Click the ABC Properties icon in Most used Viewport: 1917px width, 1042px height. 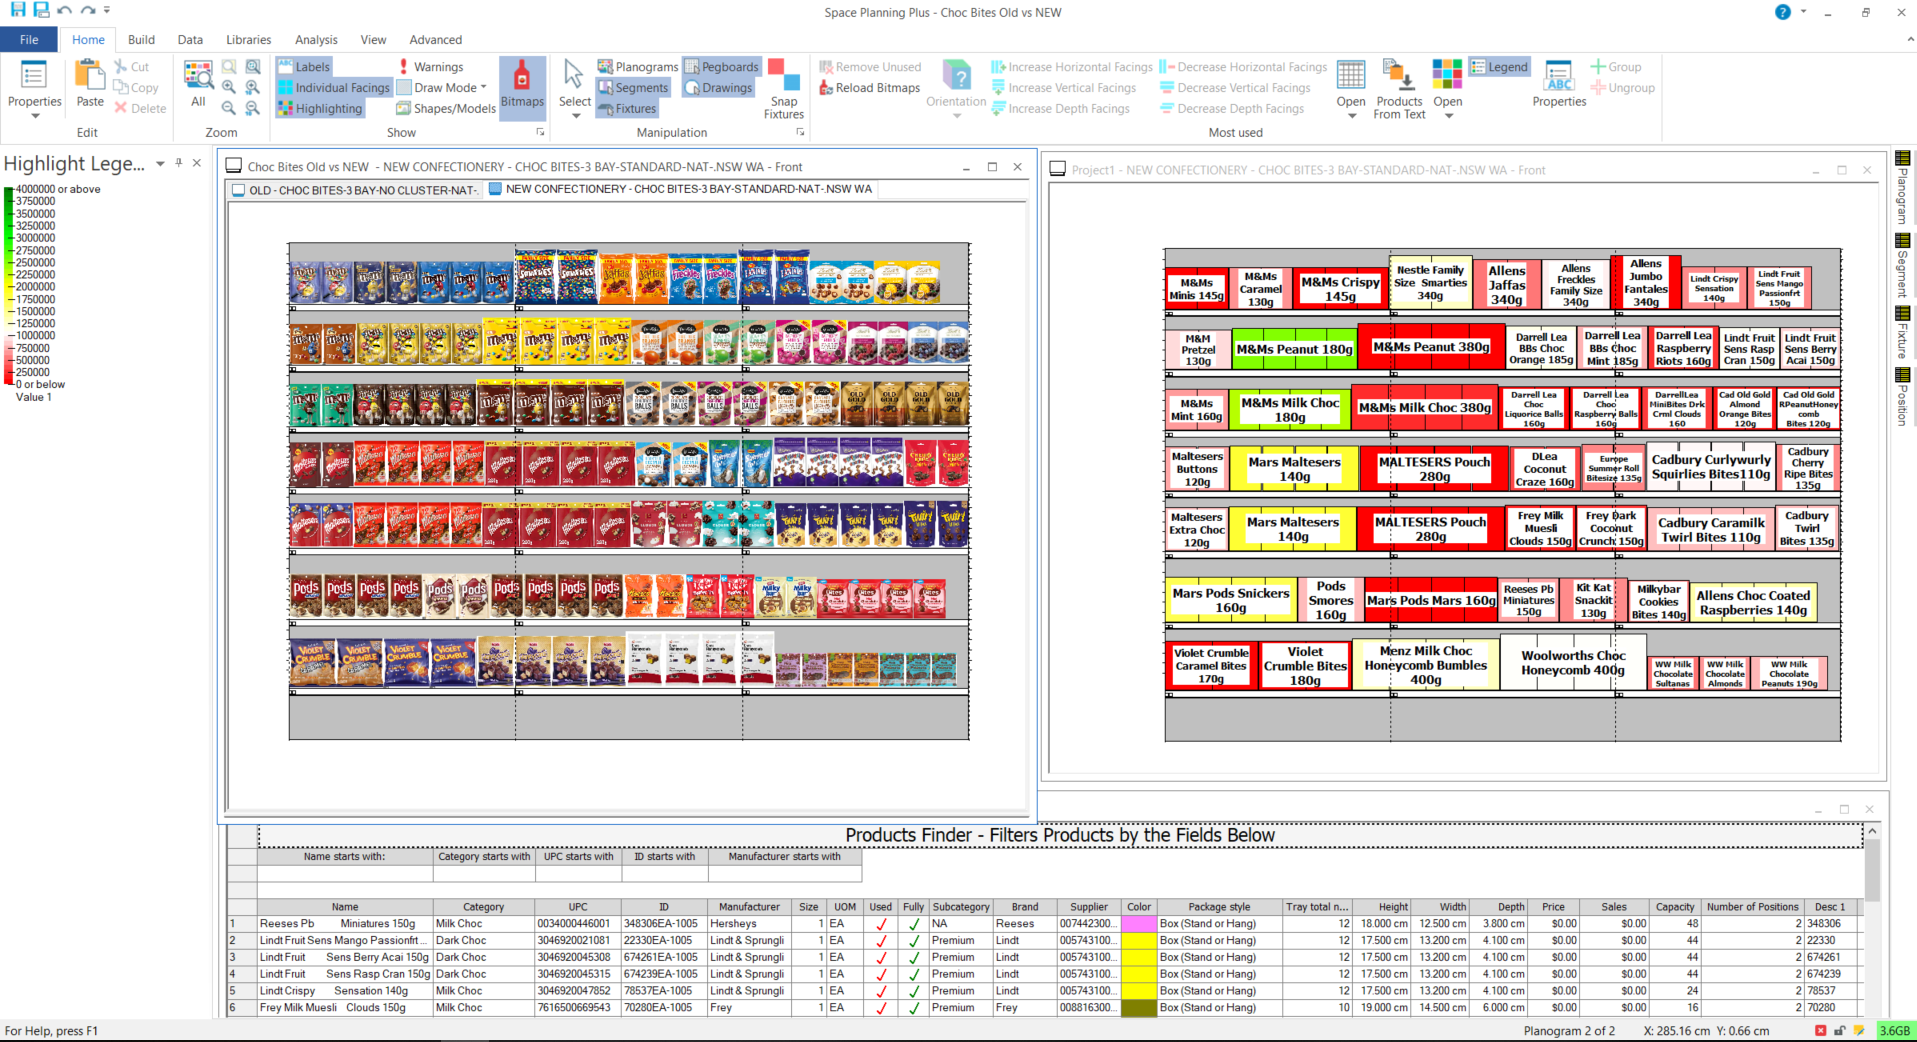[x=1559, y=75]
